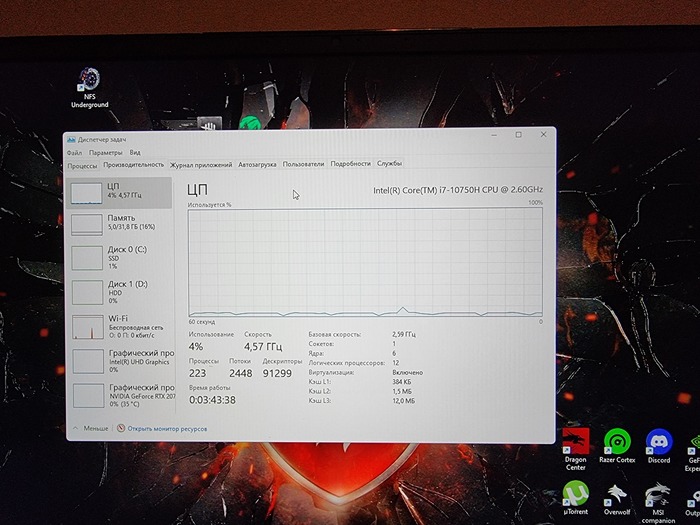Select the Wi-Fi mini graph thumbnail
The image size is (700, 525).
pos(88,327)
